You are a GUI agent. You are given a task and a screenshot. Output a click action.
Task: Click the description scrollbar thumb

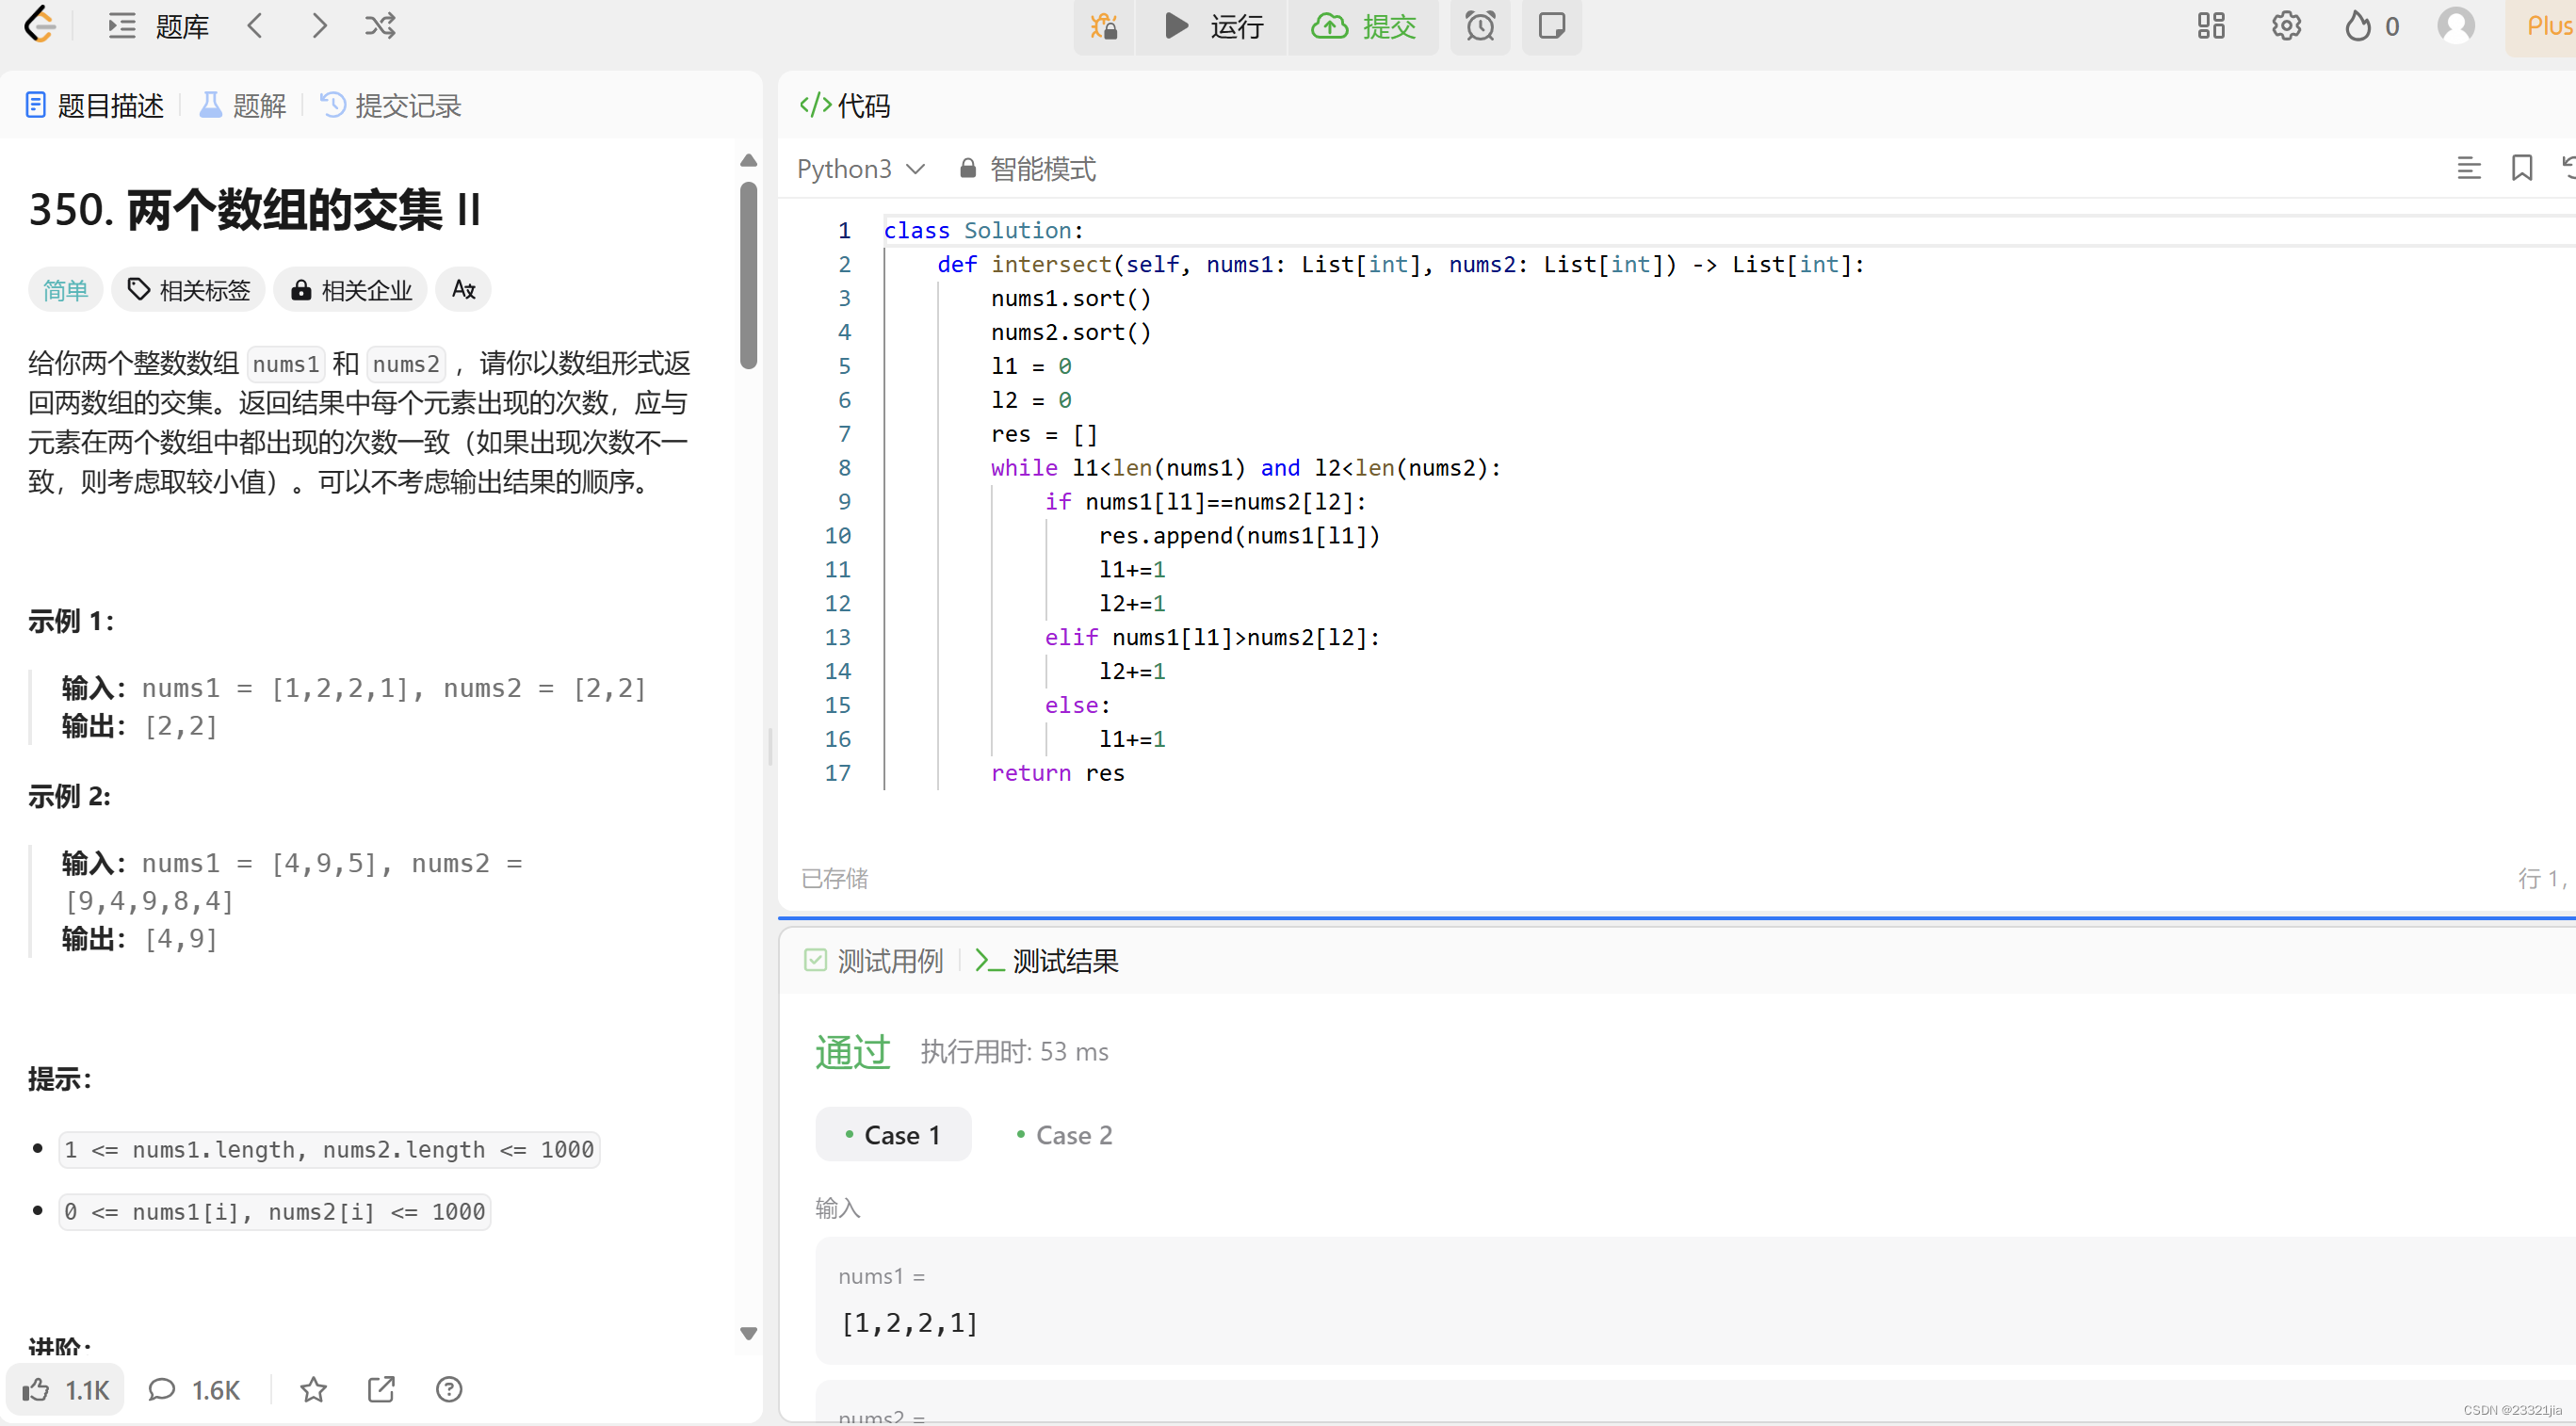(x=748, y=275)
